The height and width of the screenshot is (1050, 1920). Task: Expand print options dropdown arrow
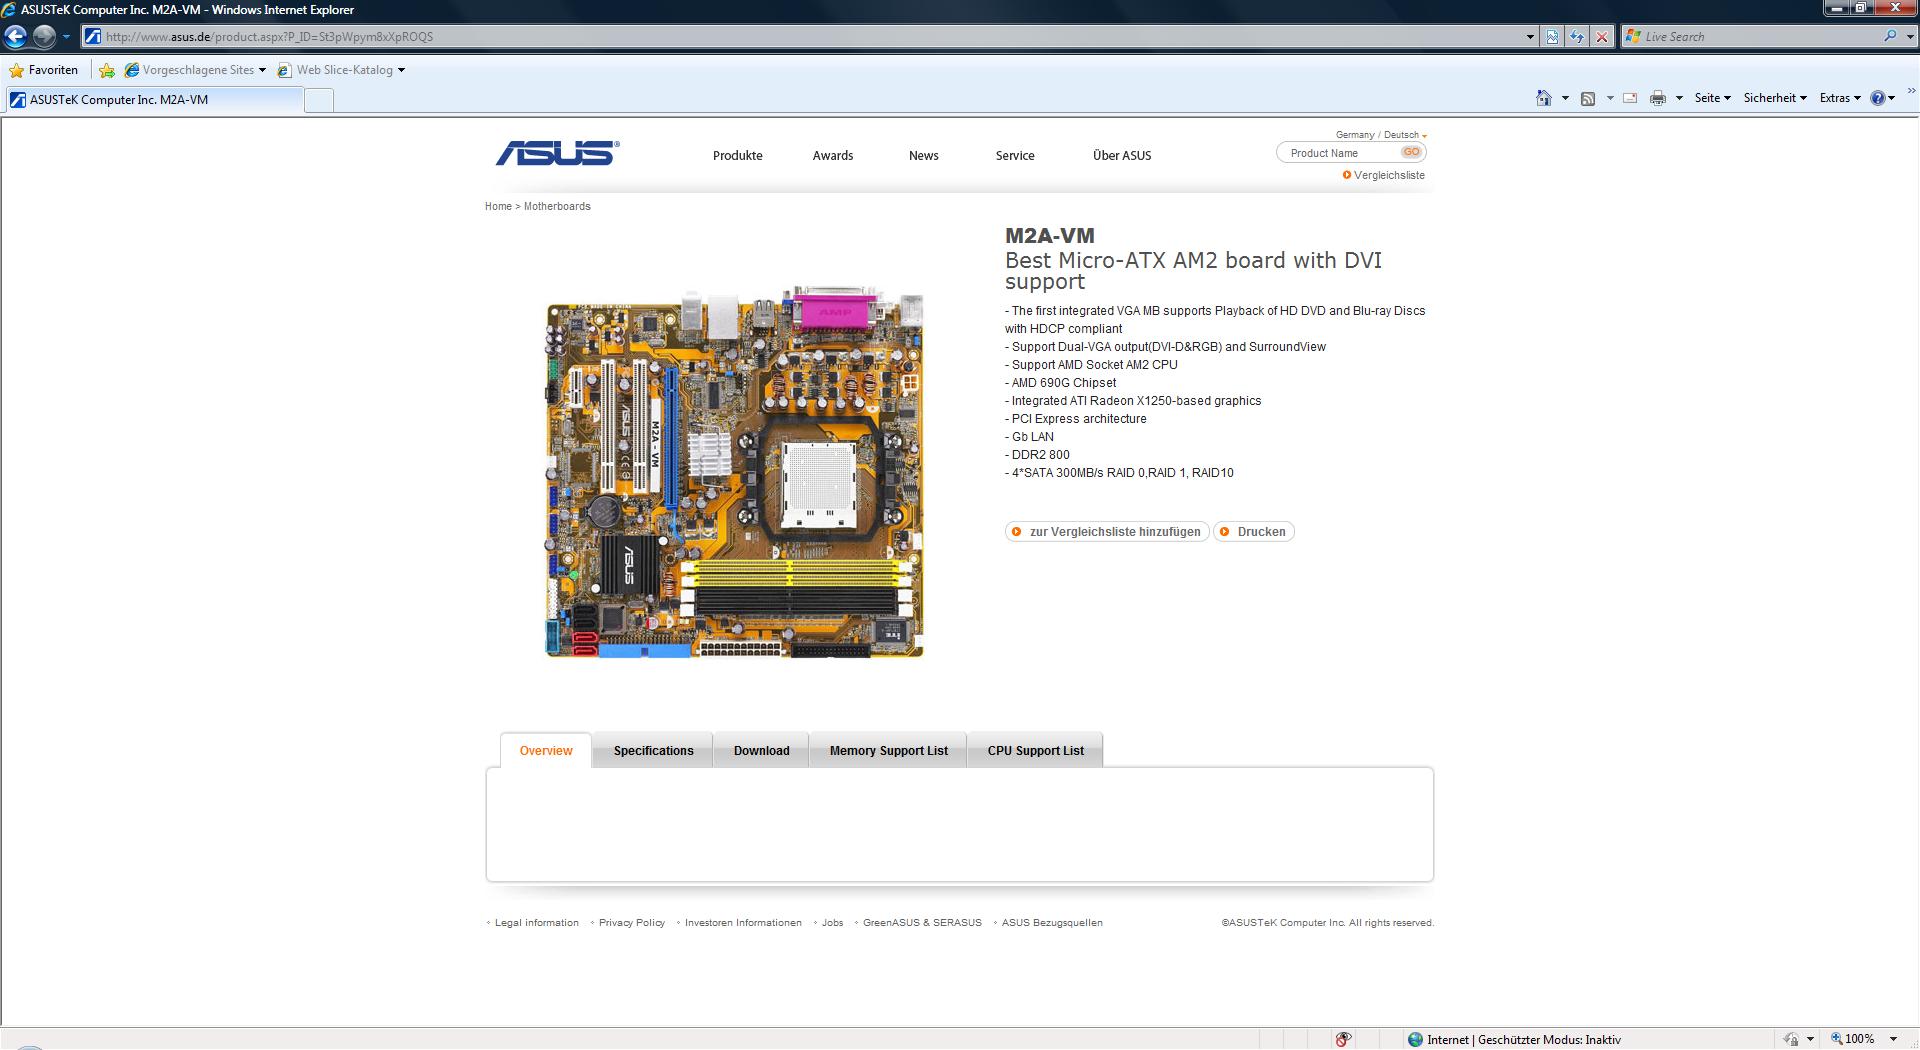coord(1679,98)
